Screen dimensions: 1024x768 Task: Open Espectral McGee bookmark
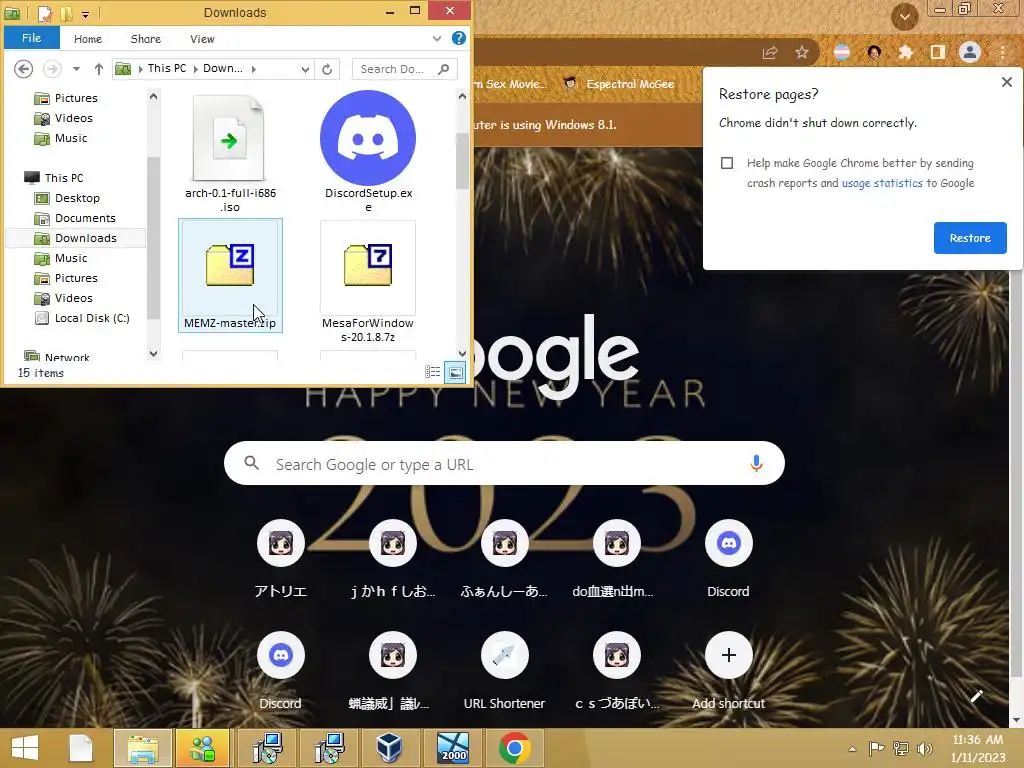(x=619, y=84)
